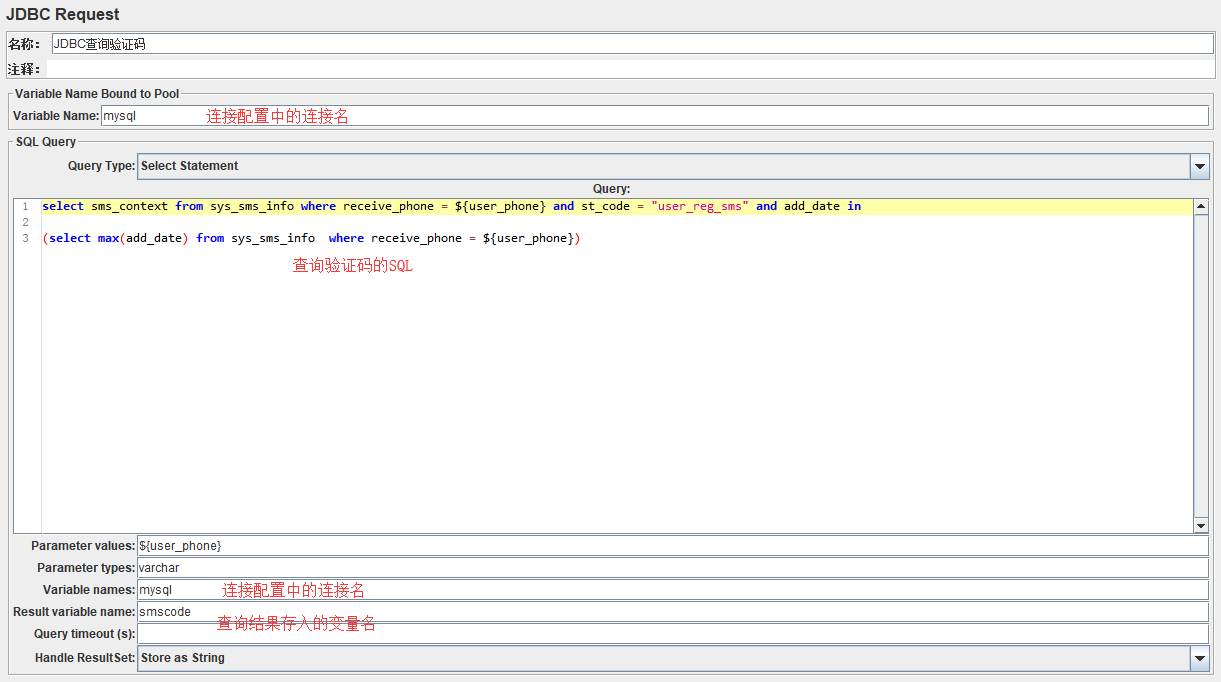The height and width of the screenshot is (682, 1221).
Task: Click the 名称 name input field
Action: click(632, 44)
